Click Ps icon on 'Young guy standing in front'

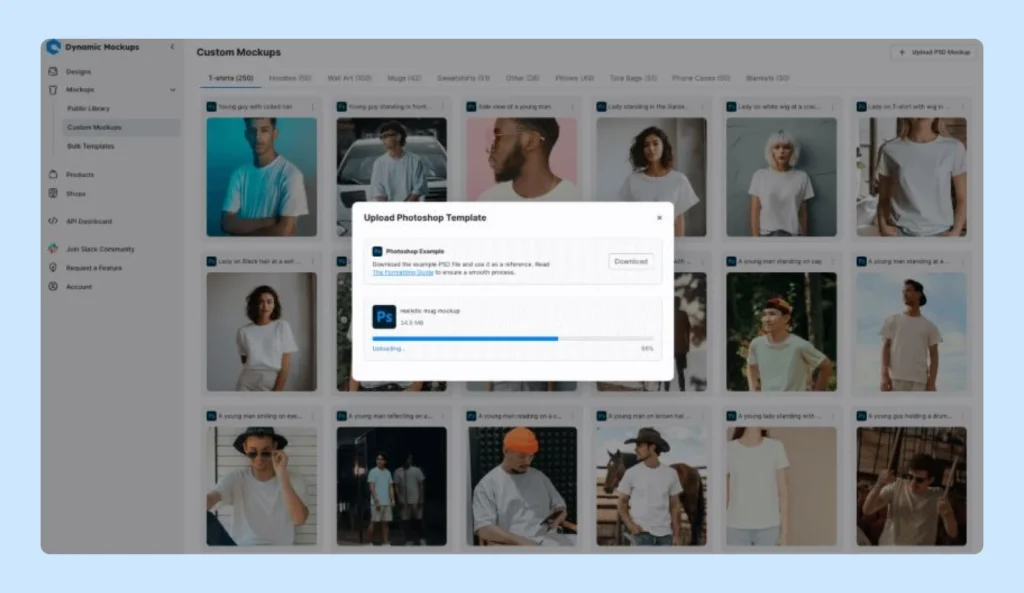tap(342, 106)
